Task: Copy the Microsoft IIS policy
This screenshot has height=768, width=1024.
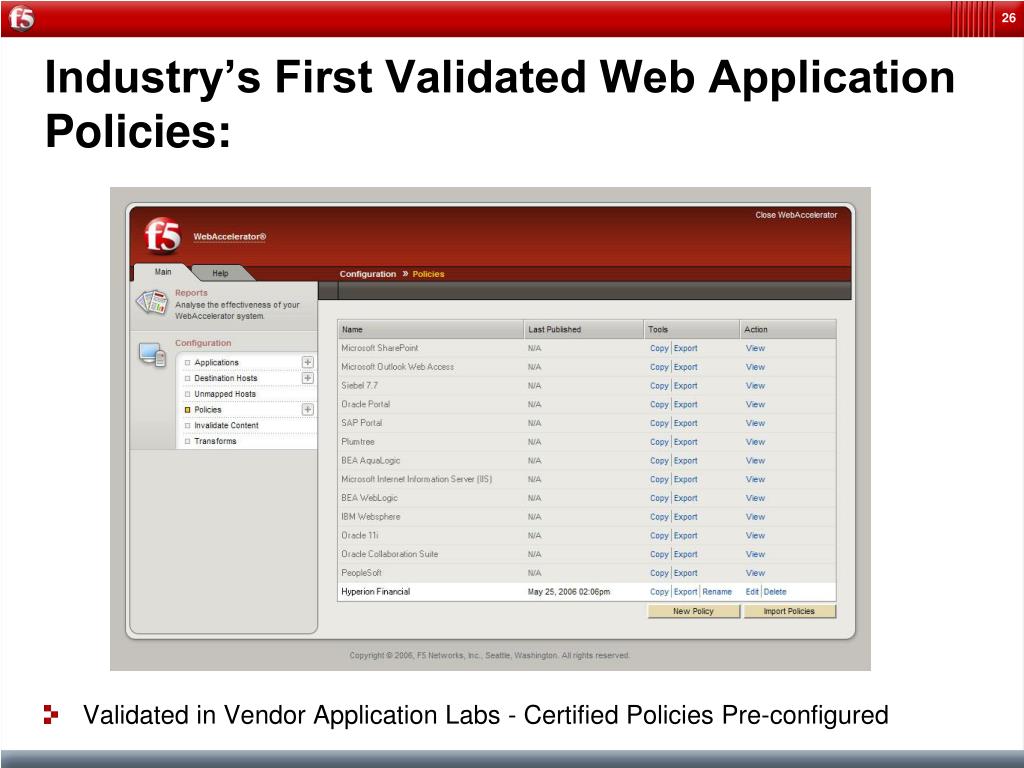Action: pos(659,479)
